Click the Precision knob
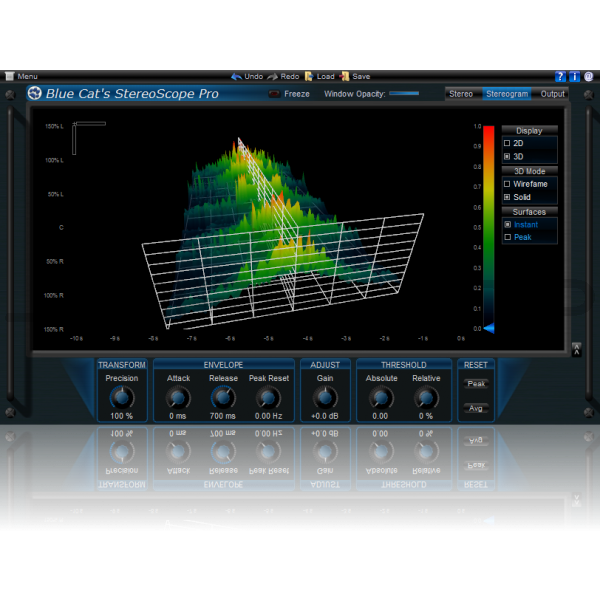The width and height of the screenshot is (600, 600). [x=121, y=397]
